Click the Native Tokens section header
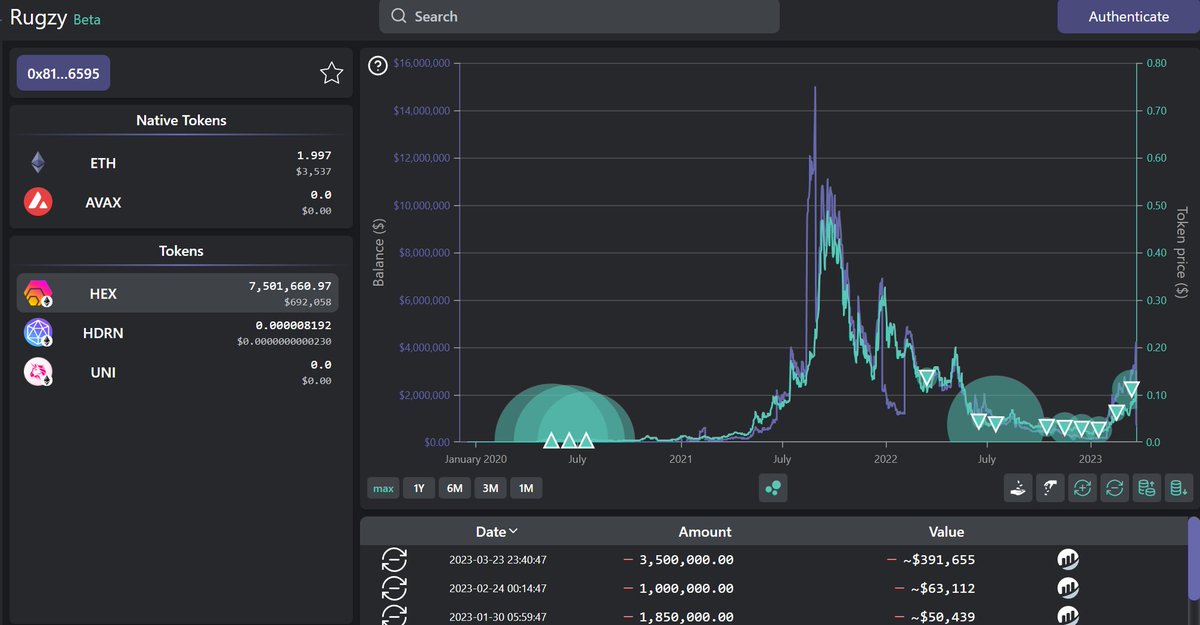 tap(181, 120)
